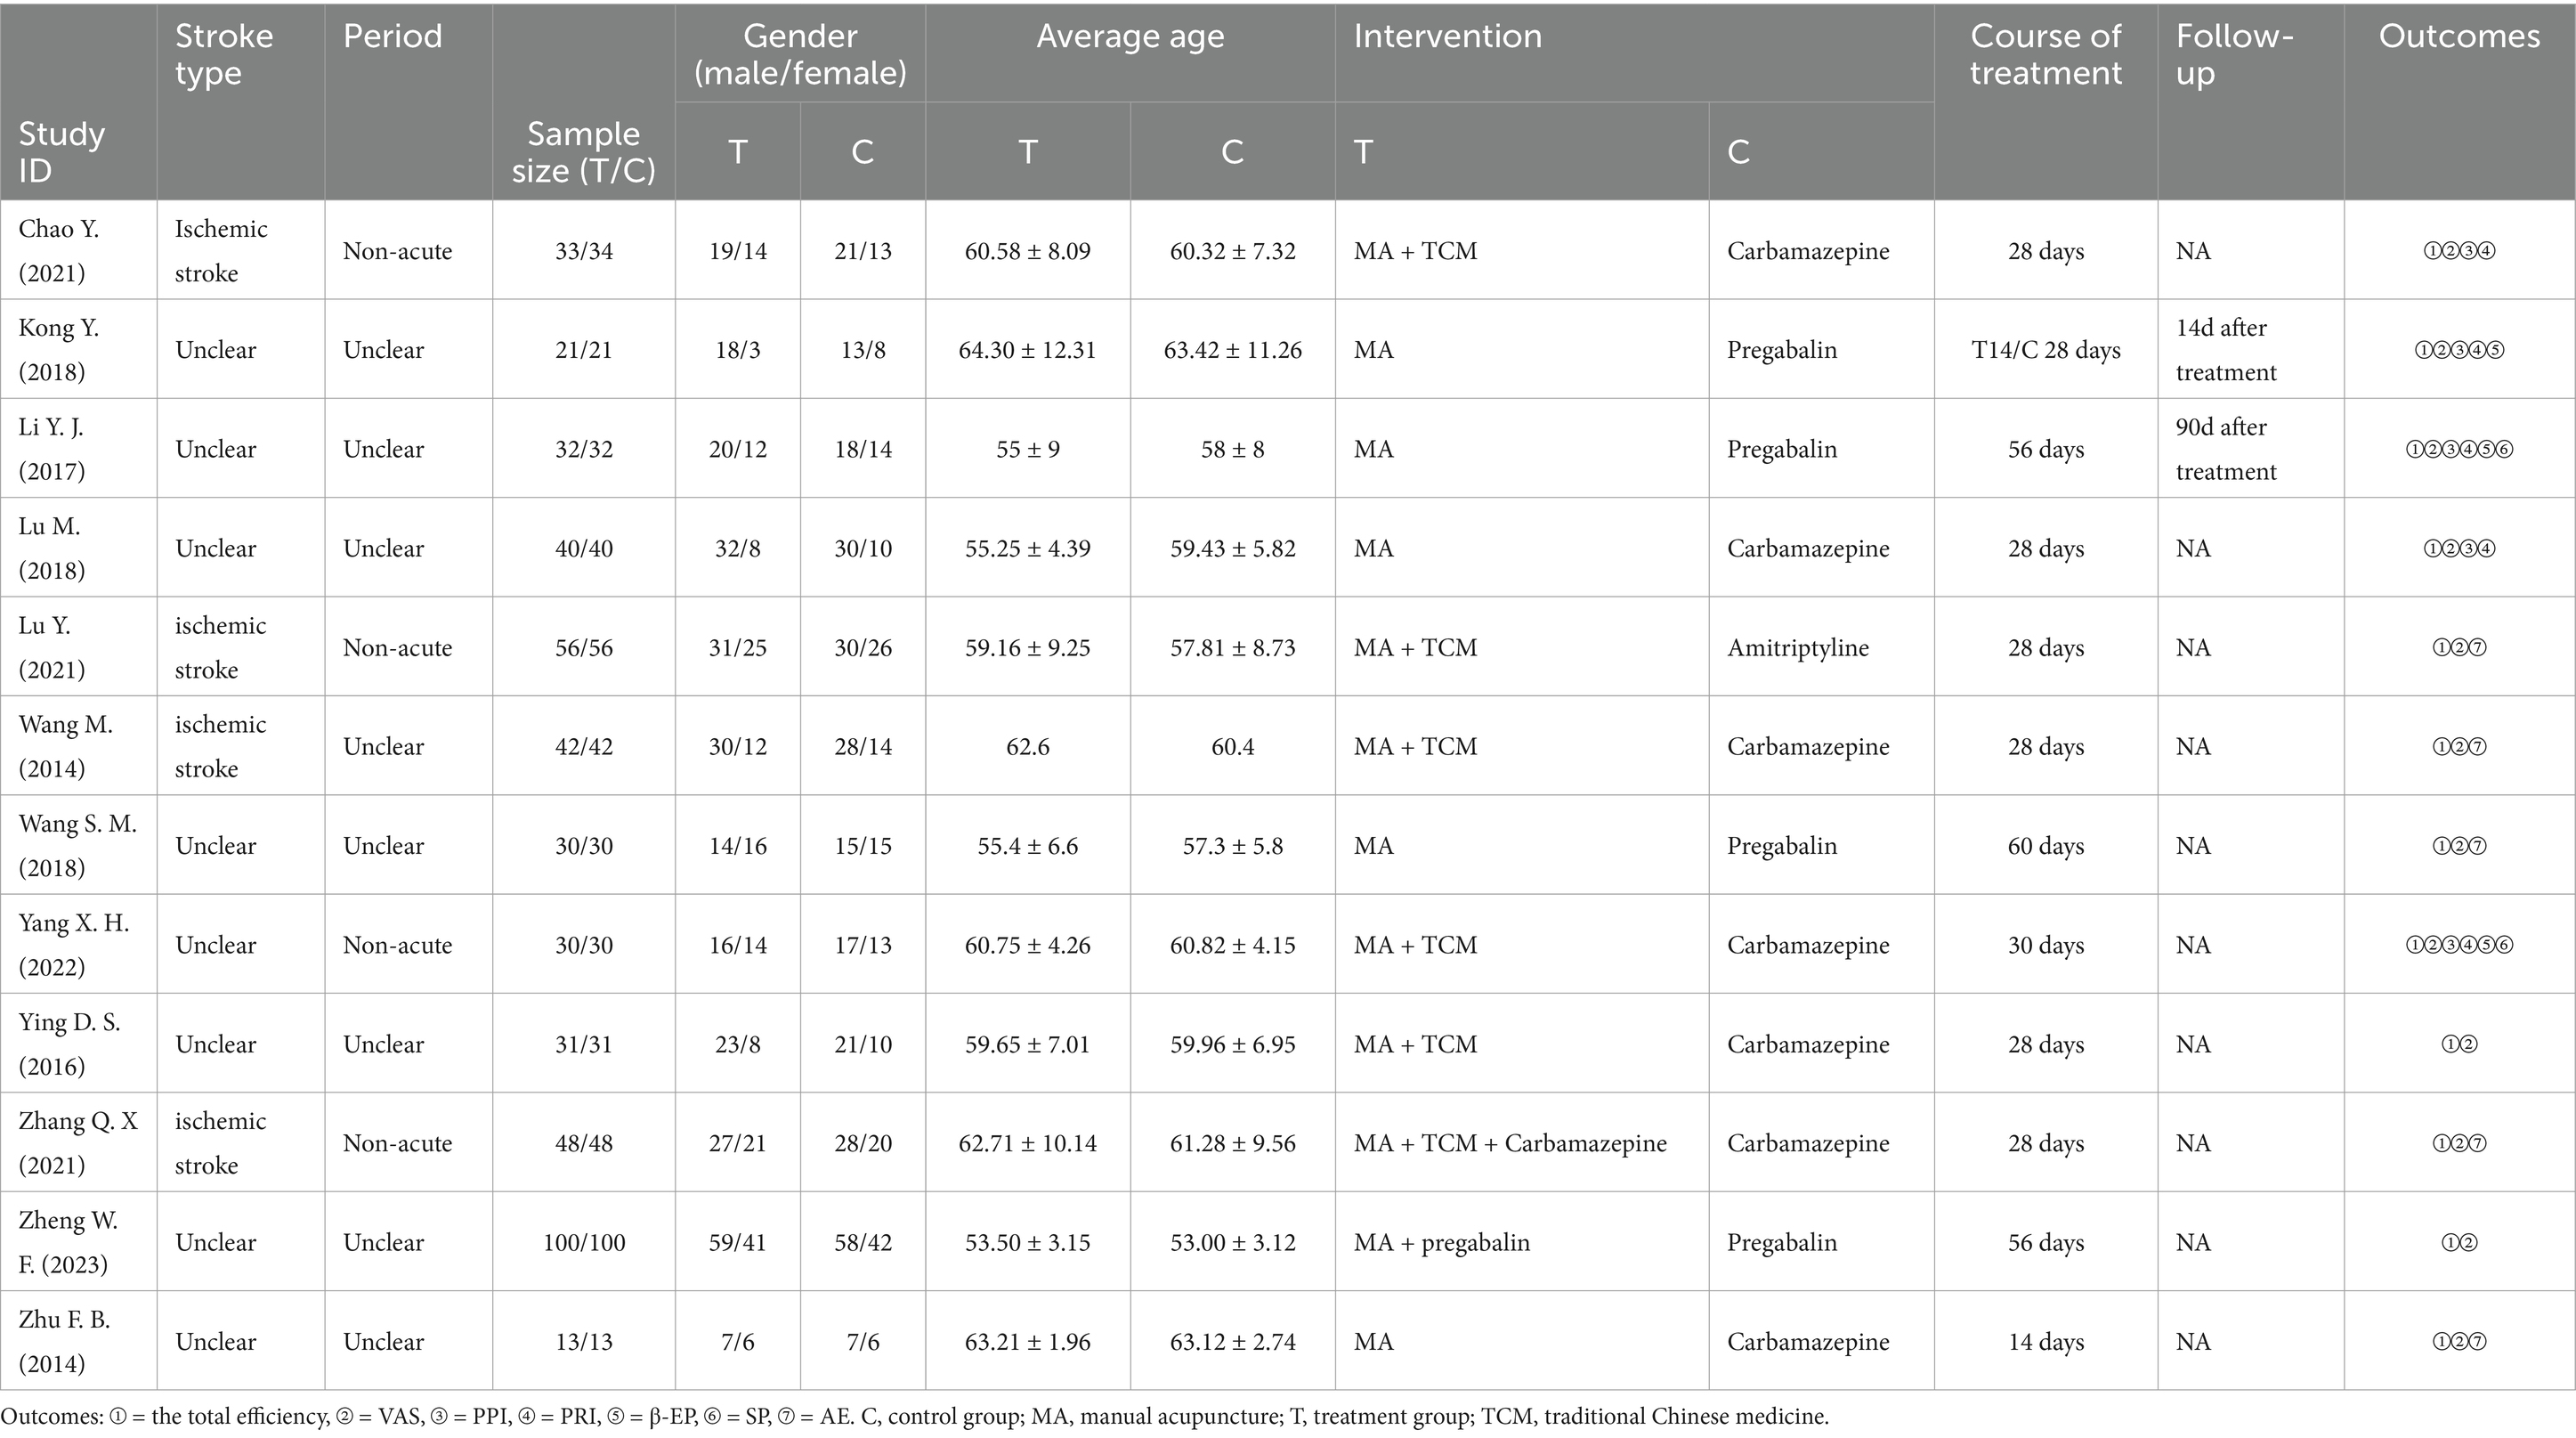2576x1438 pixels.
Task: Select the outcomes footnote legend text
Action: click(x=915, y=1416)
